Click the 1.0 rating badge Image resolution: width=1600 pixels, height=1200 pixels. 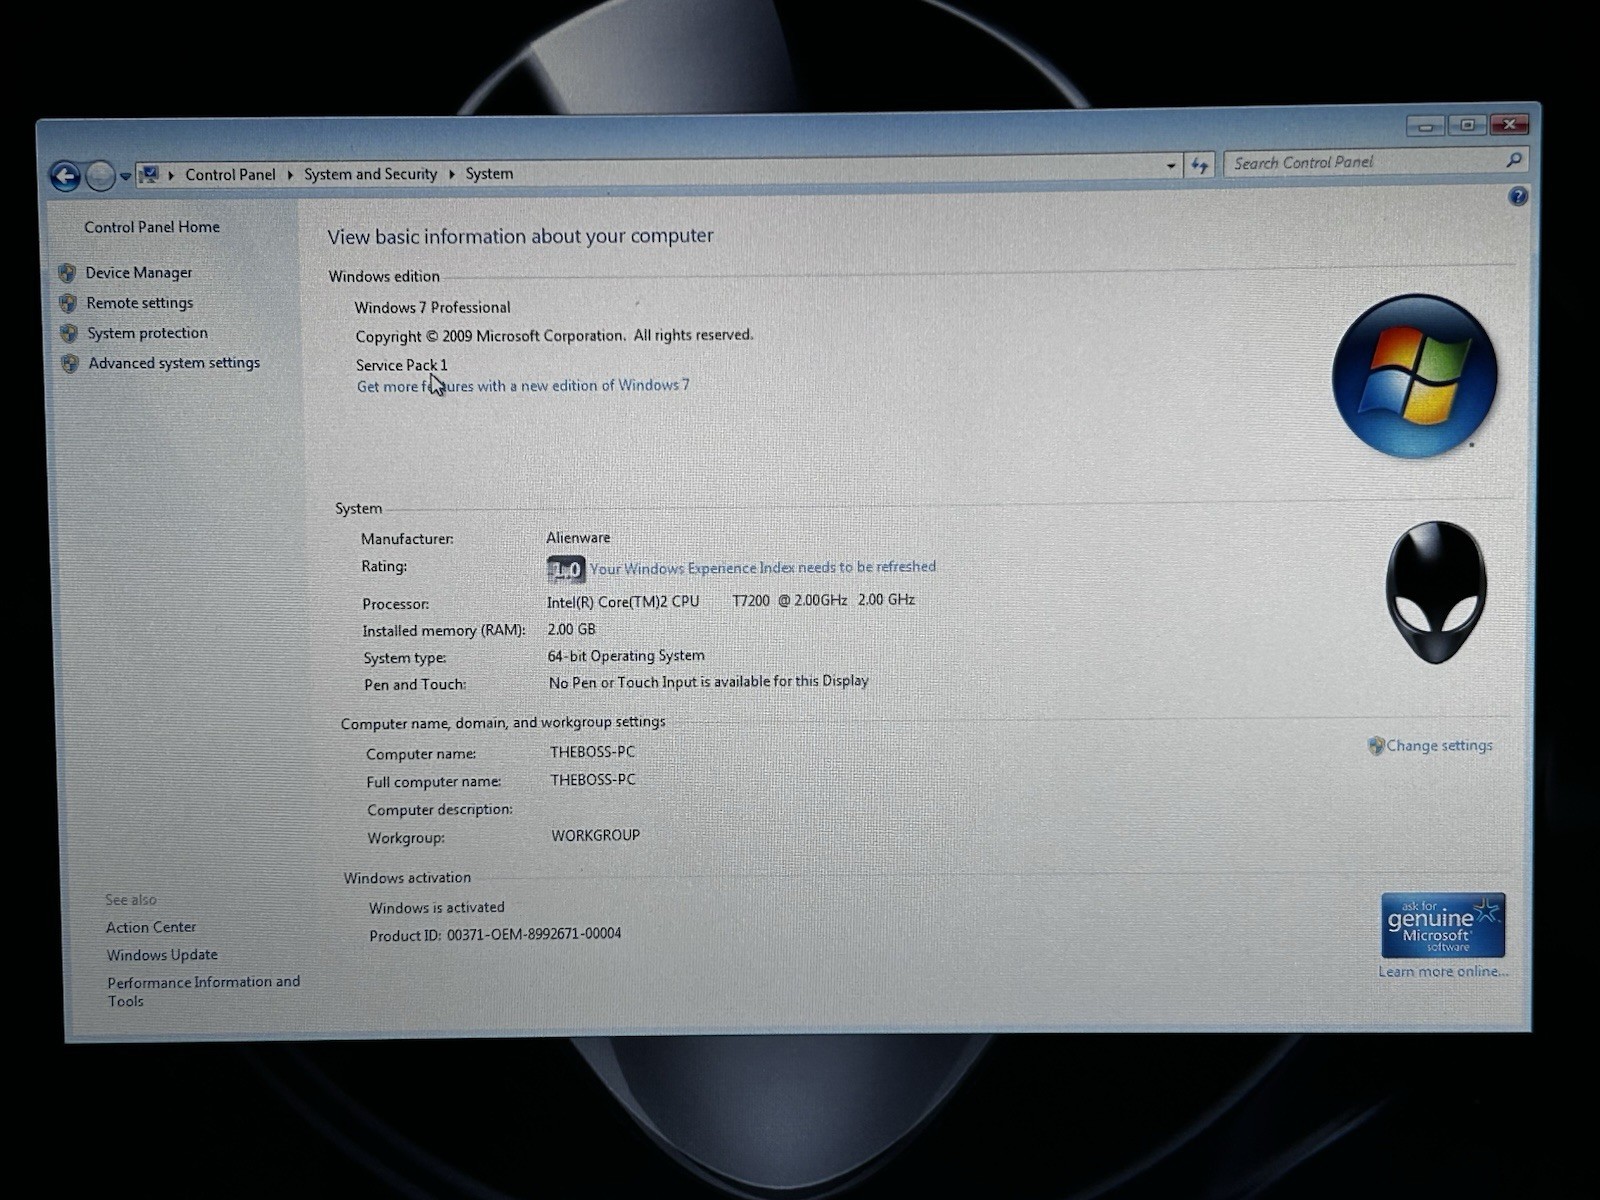[566, 570]
